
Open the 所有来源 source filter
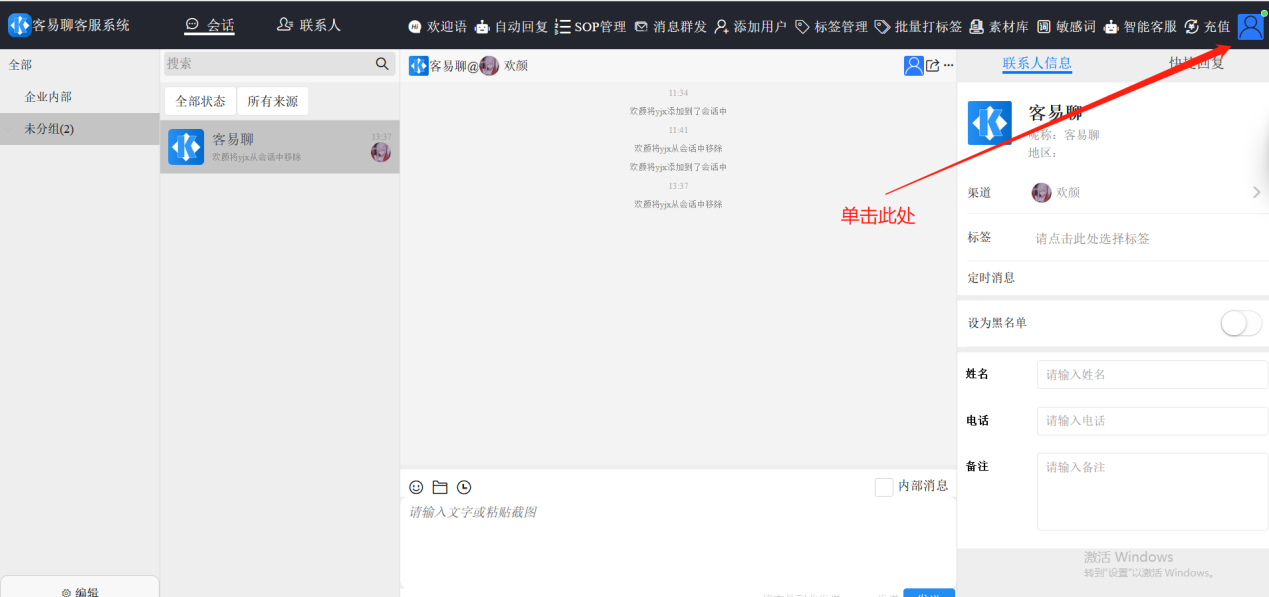[x=273, y=101]
